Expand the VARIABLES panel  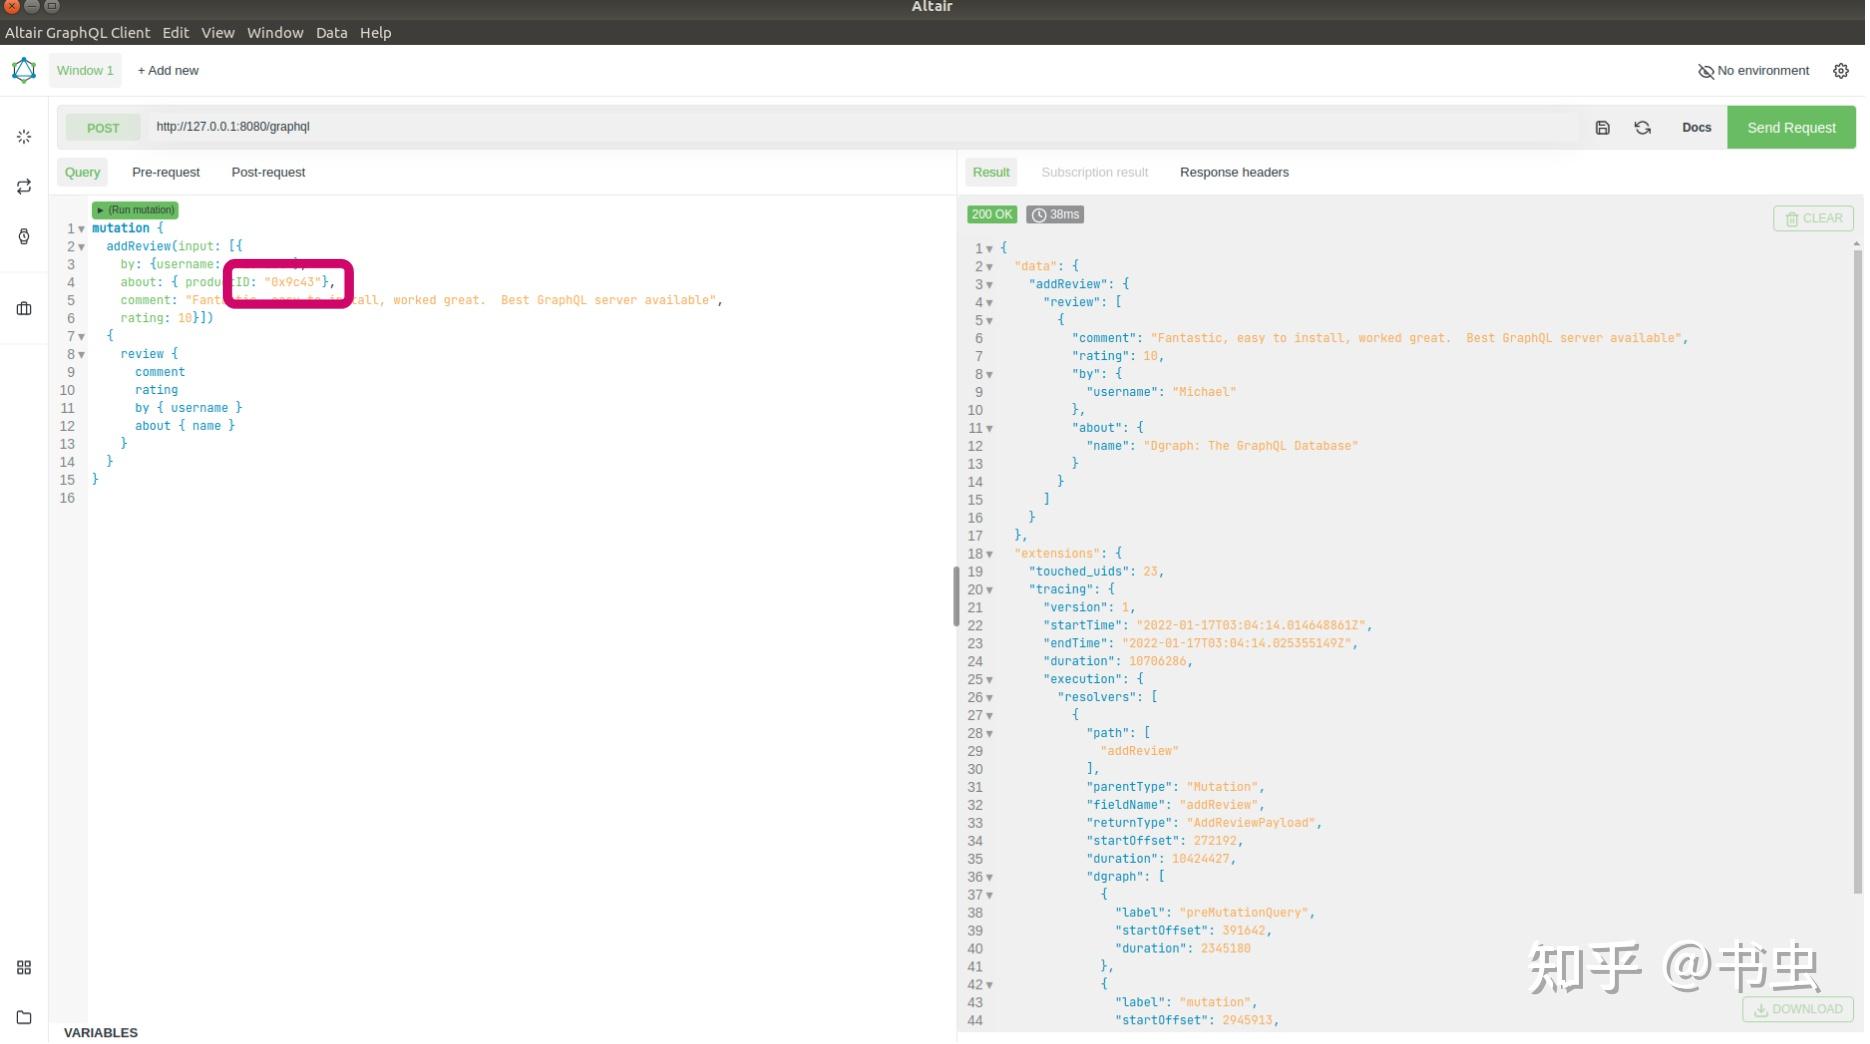point(101,1033)
